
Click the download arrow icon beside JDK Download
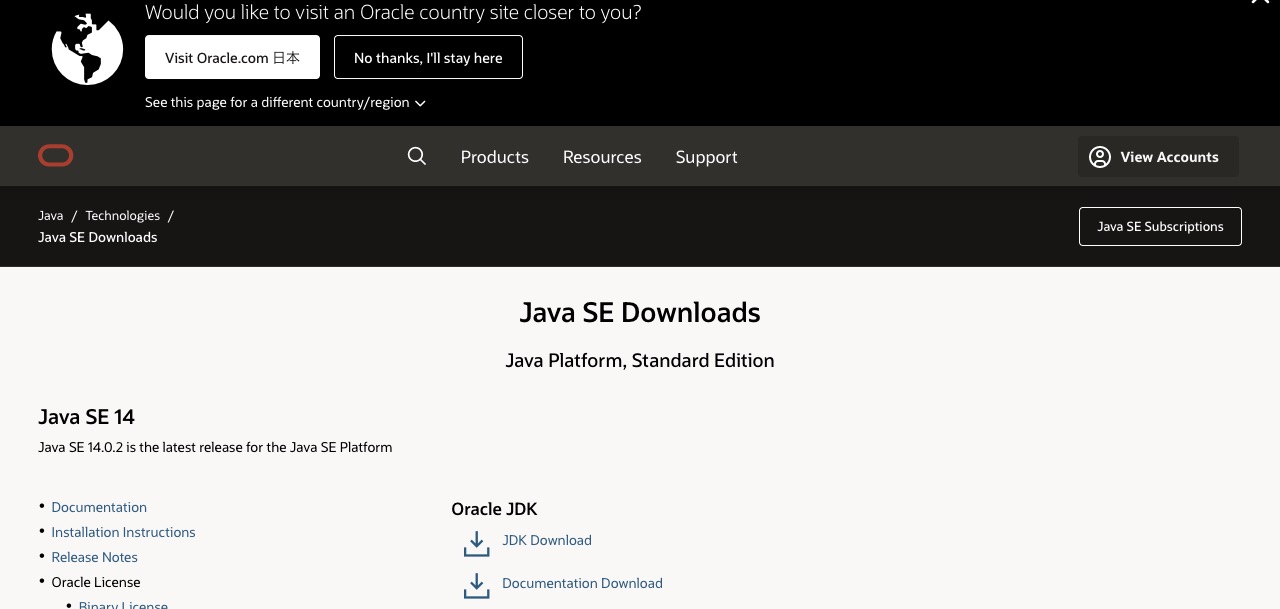tap(477, 543)
